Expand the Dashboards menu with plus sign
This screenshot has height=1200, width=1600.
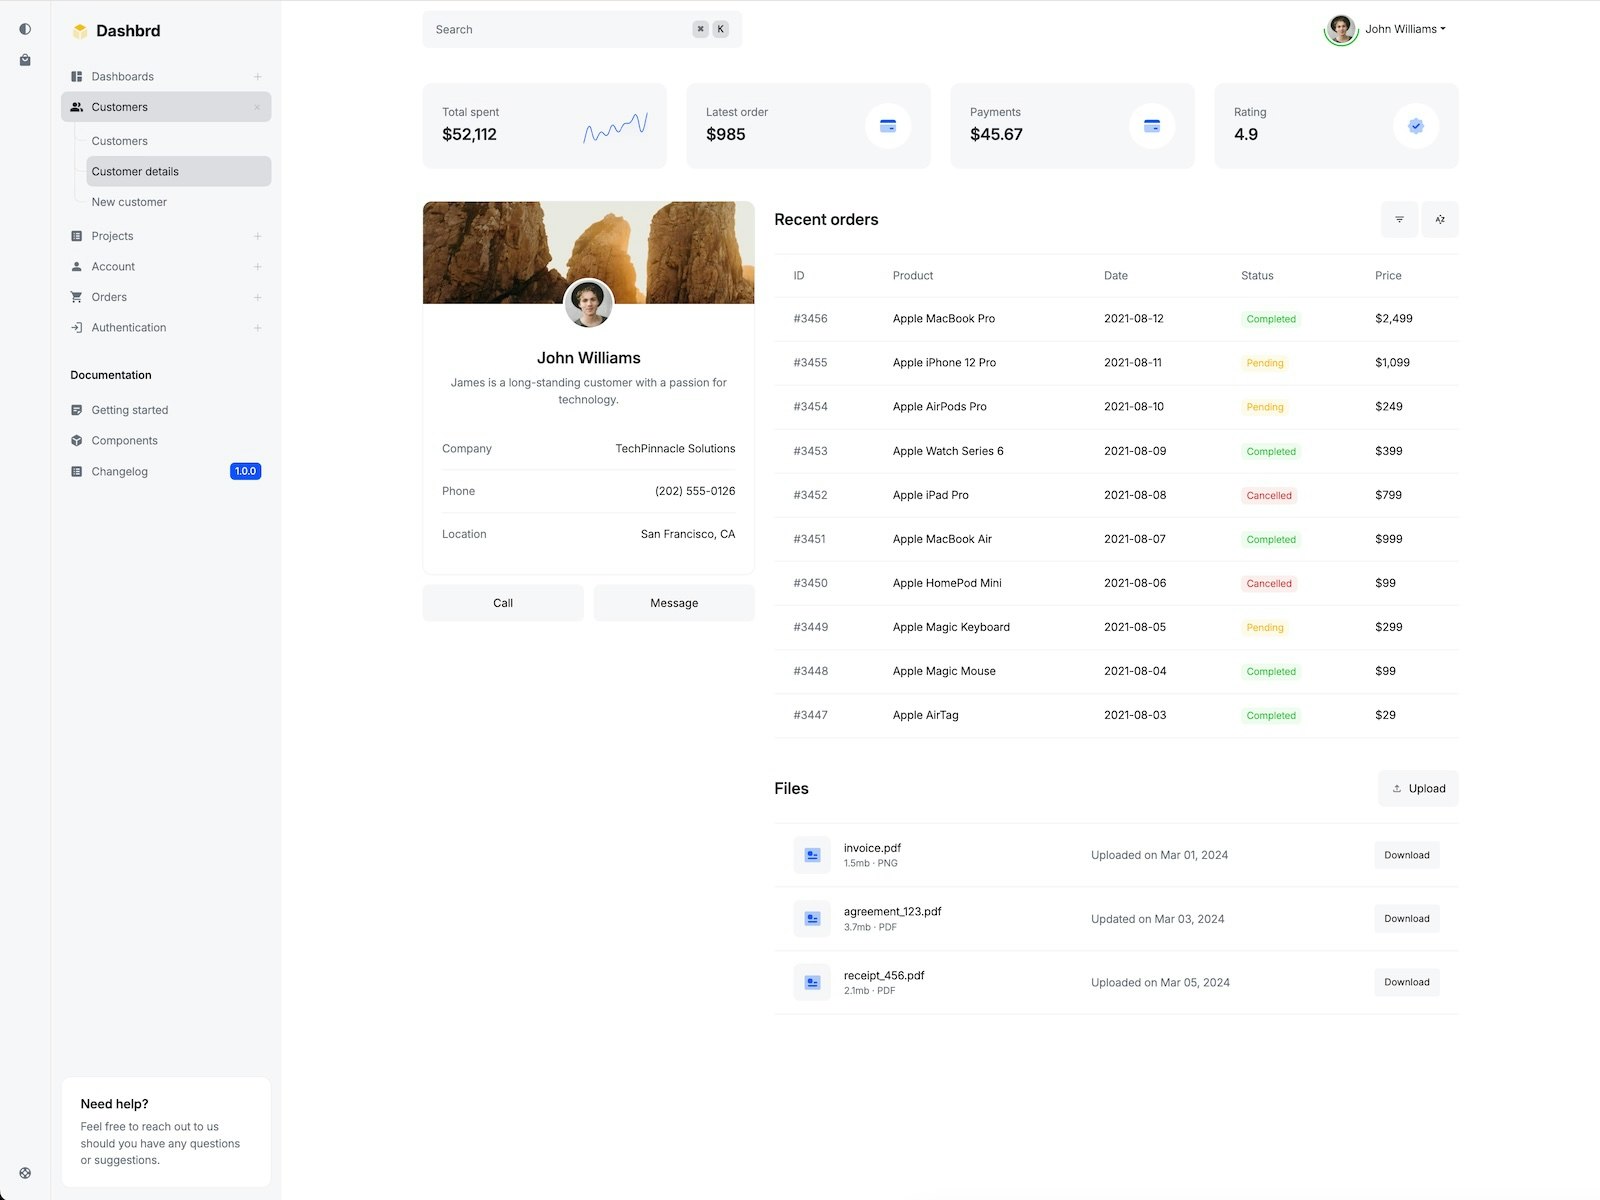click(x=257, y=77)
